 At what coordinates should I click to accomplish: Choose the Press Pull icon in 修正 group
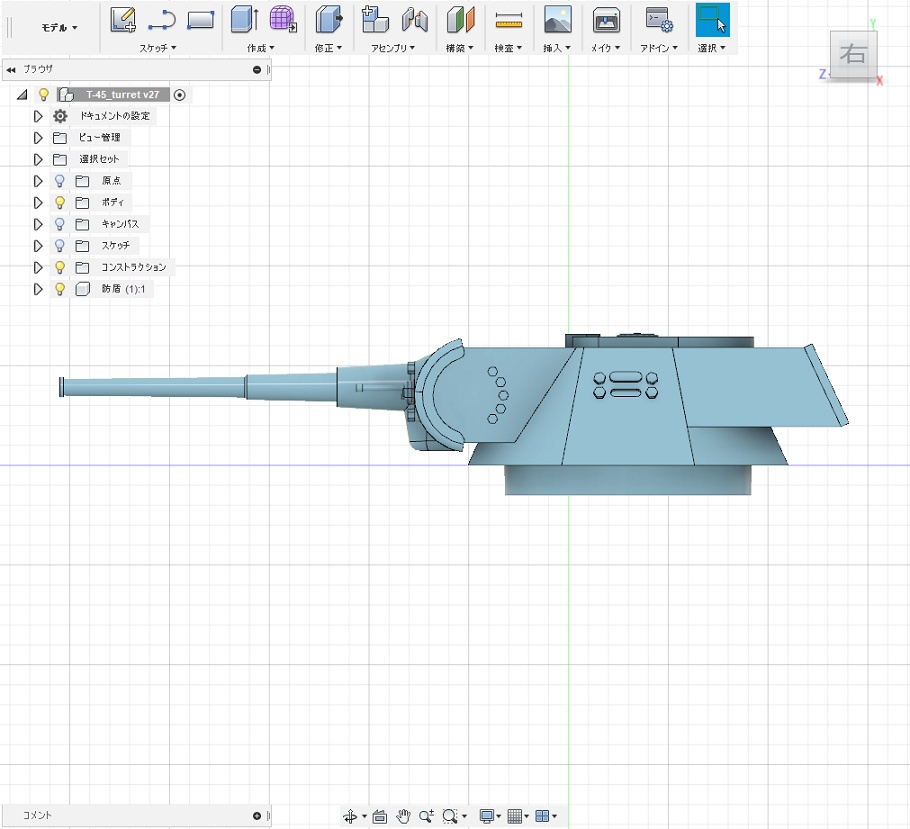click(328, 19)
